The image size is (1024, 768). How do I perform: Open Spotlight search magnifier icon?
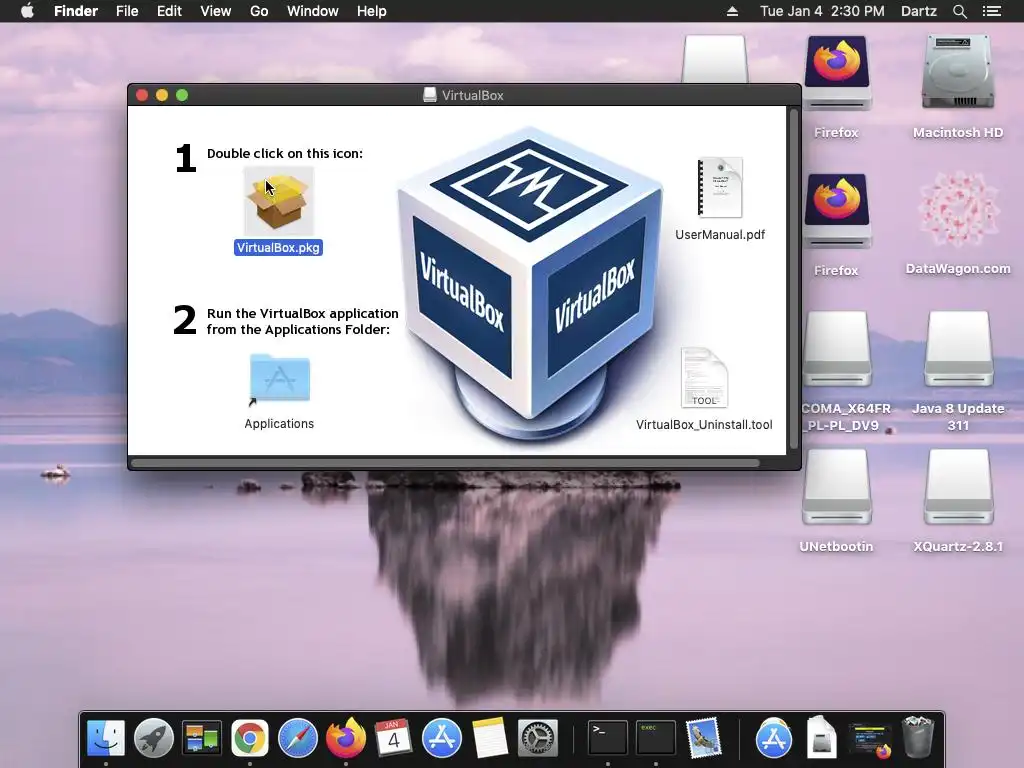click(x=959, y=11)
